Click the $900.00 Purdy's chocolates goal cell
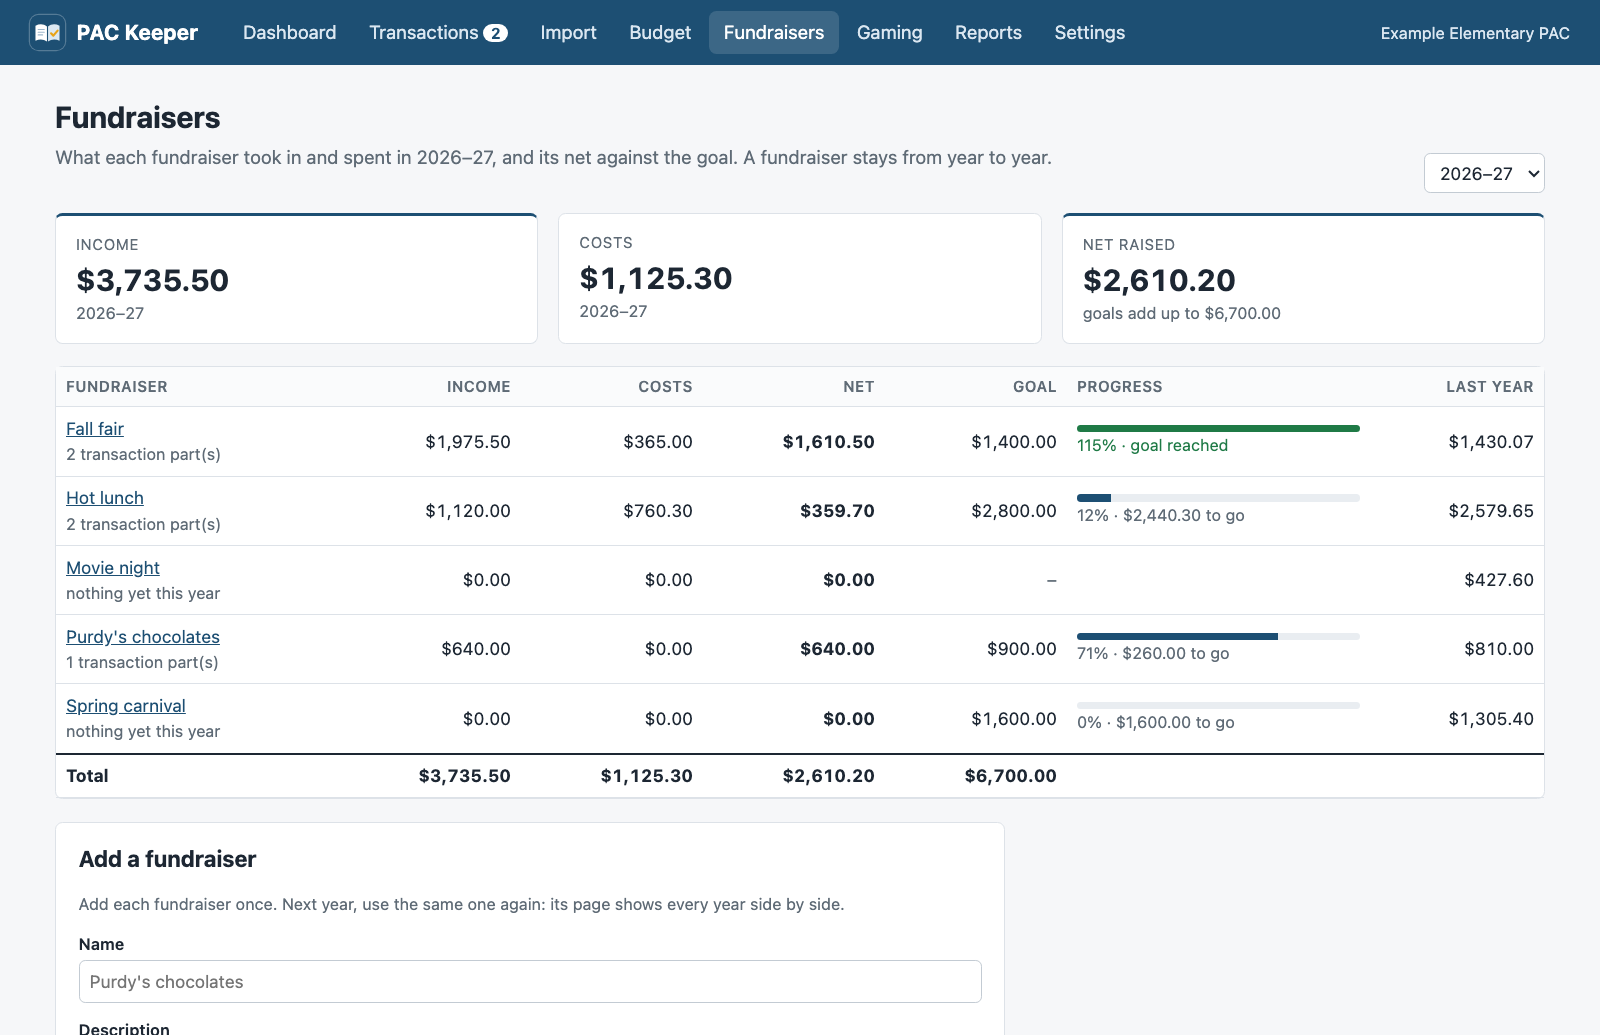This screenshot has width=1600, height=1035. [x=1022, y=649]
